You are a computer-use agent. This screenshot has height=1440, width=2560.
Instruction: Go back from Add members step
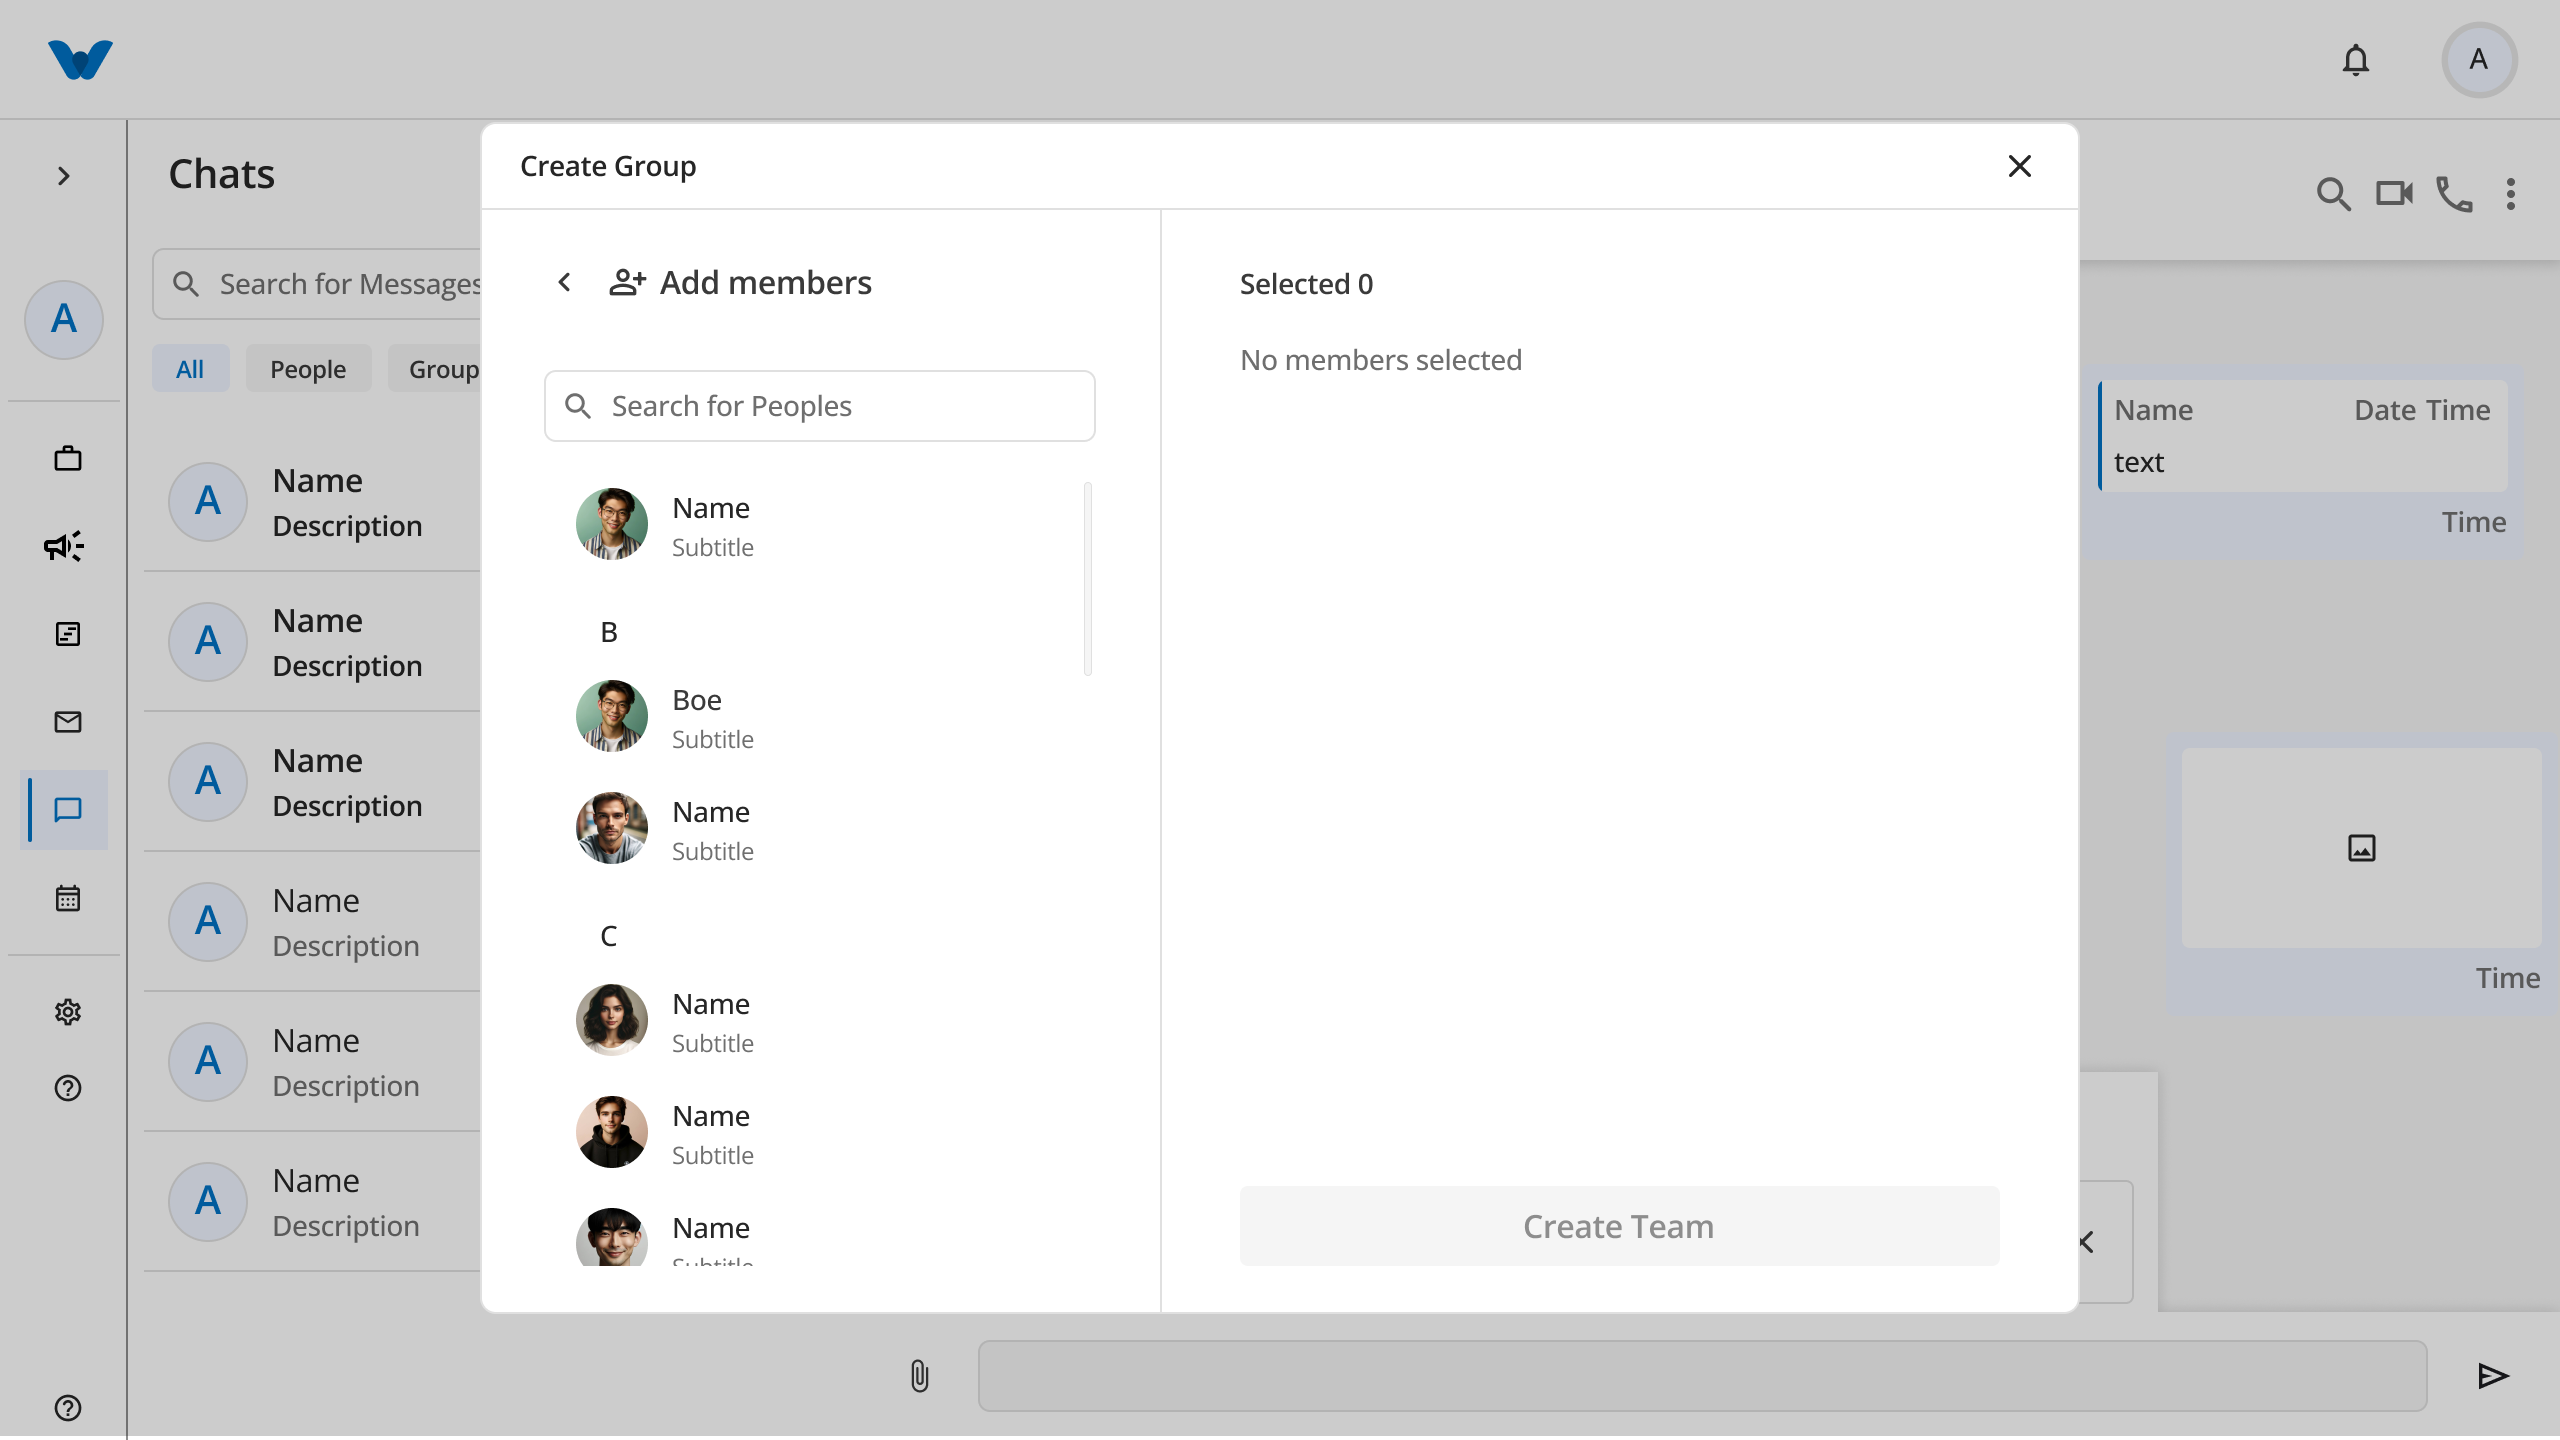pyautogui.click(x=564, y=283)
